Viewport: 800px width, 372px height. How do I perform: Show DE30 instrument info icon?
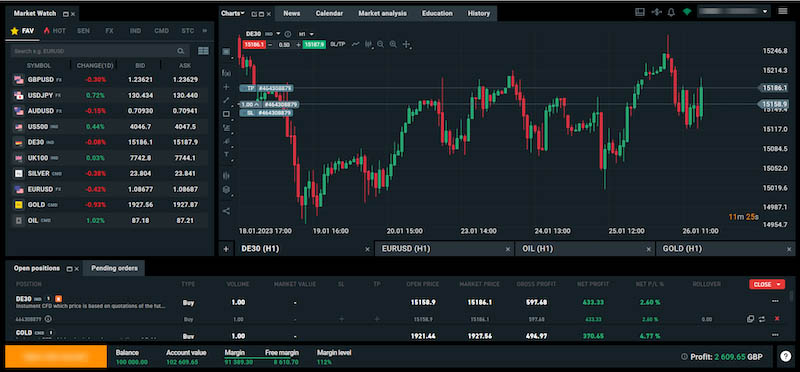[287, 34]
